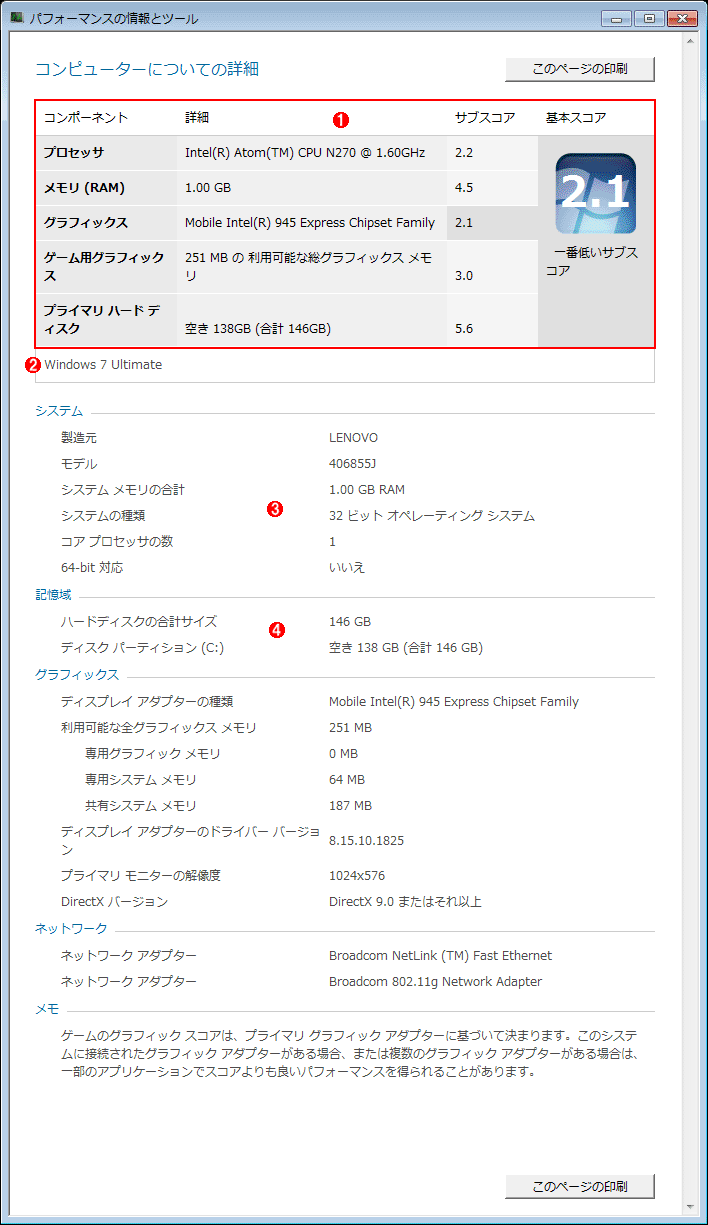Viewport: 708px width, 1225px height.
Task: Click the gaming graphics subscore 3.0
Action: pos(464,275)
